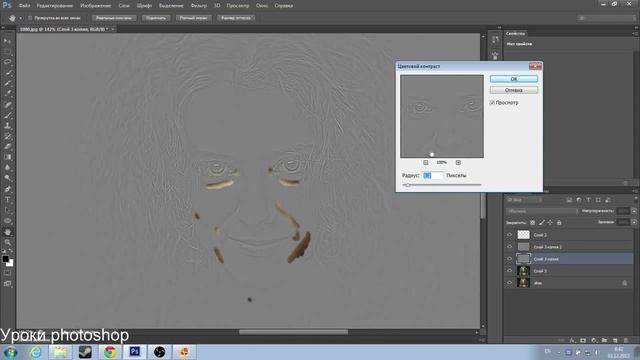Open opacity slider dropdown arrow
This screenshot has width=640, height=360.
coord(634,211)
